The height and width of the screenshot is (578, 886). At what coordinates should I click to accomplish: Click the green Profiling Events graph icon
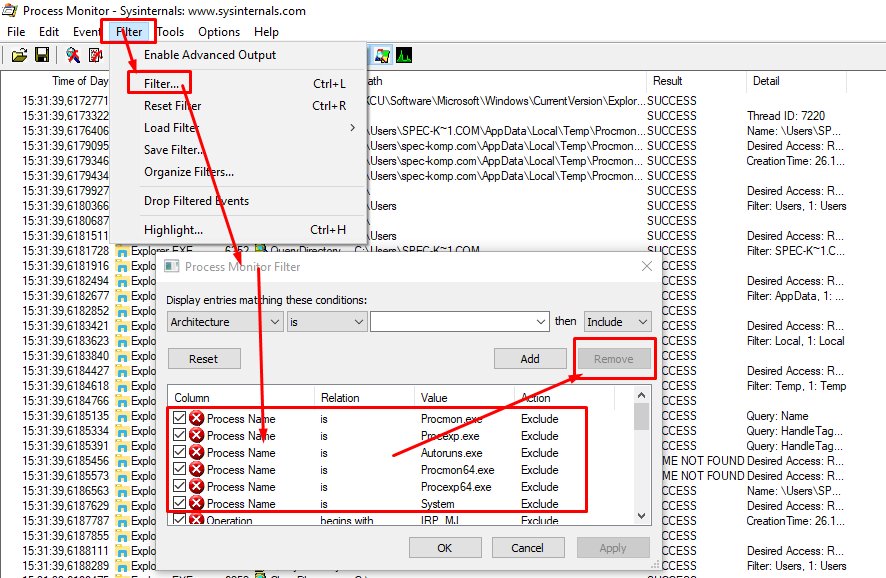click(404, 55)
